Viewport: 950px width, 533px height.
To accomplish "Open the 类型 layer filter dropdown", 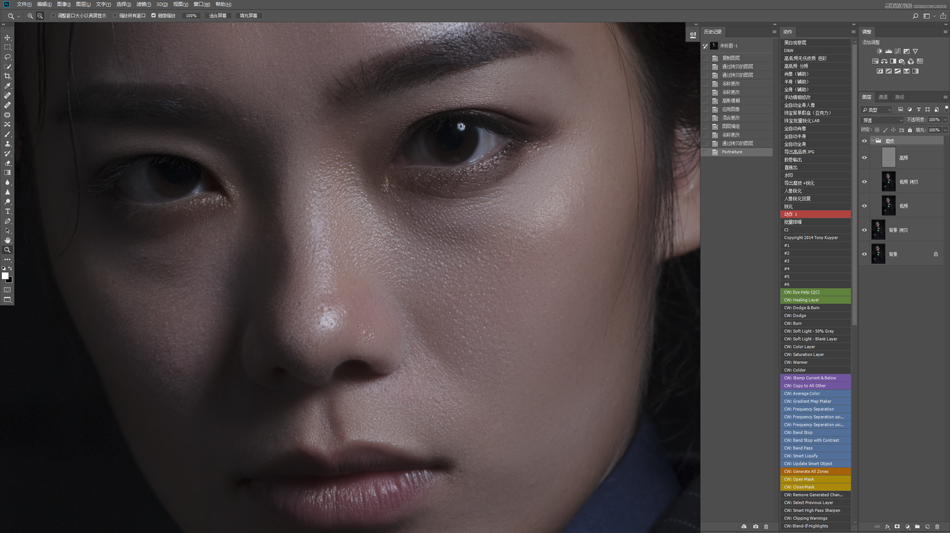I will tap(877, 110).
